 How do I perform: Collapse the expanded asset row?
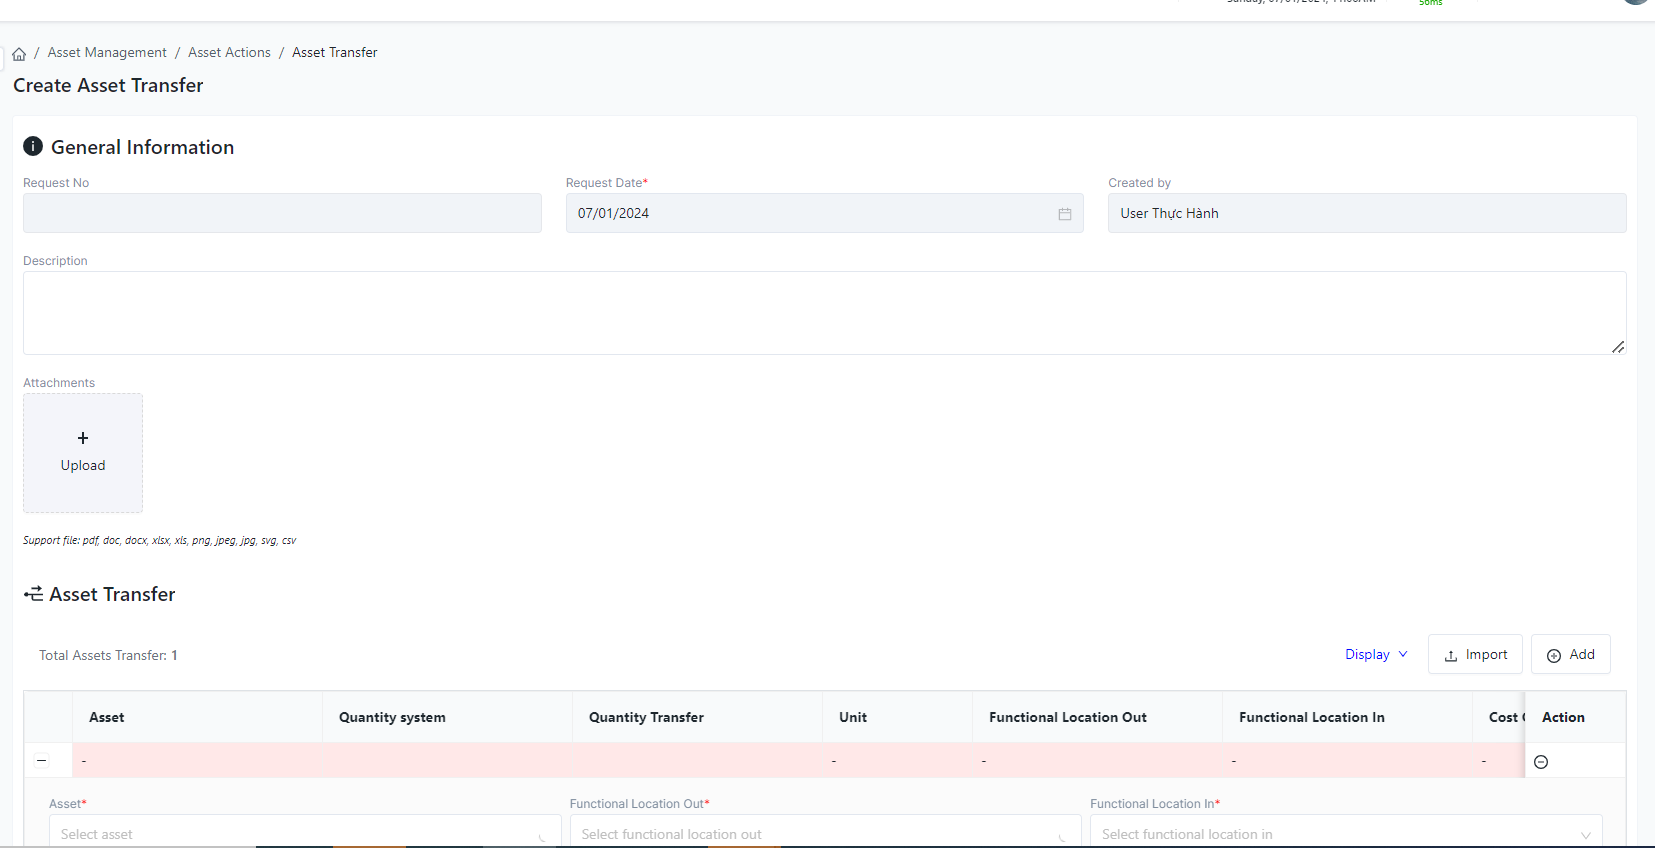[x=42, y=760]
